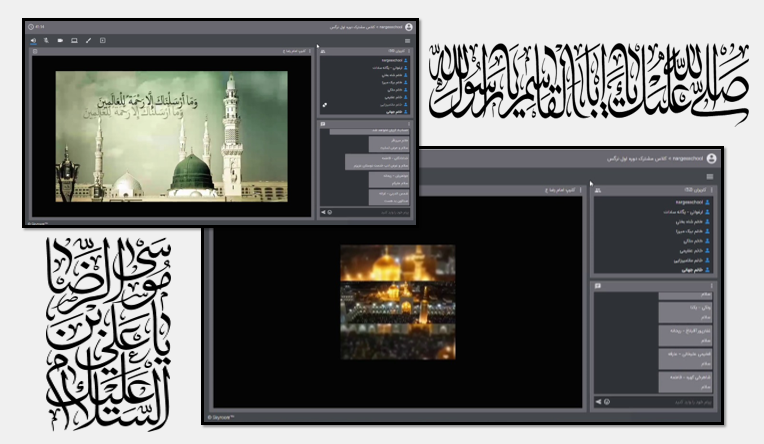Open the profile avatar in the lower window
Viewport: 764px width, 444px height.
[711, 158]
